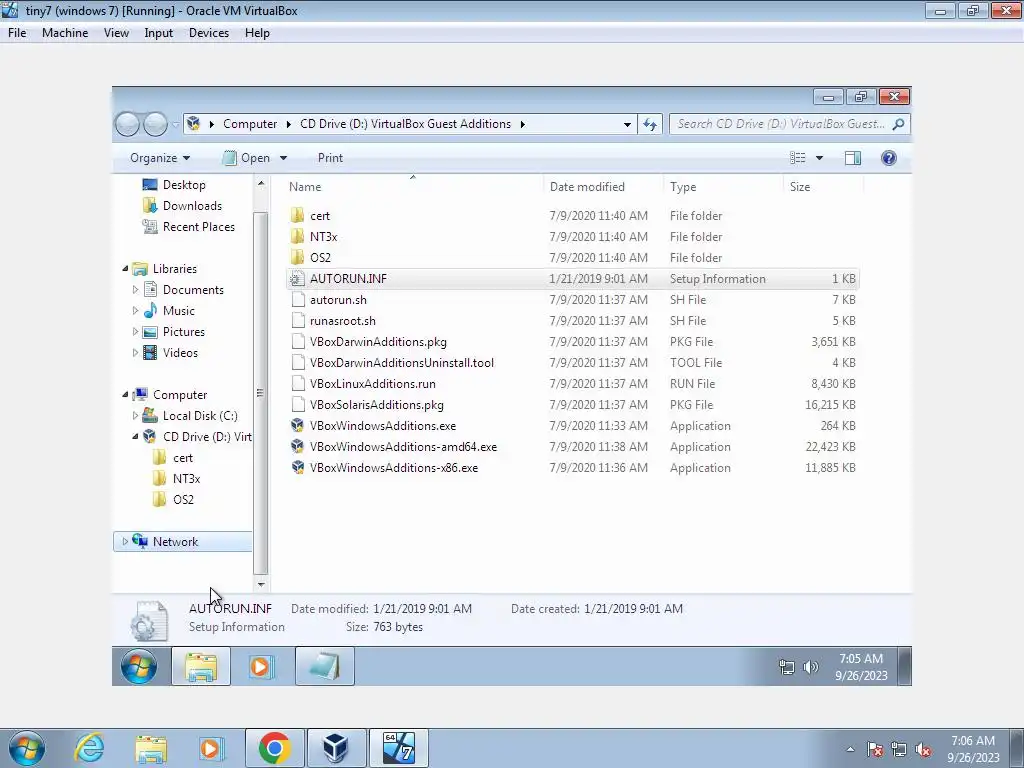Click VirtualBox cube icon on host taskbar

336,748
